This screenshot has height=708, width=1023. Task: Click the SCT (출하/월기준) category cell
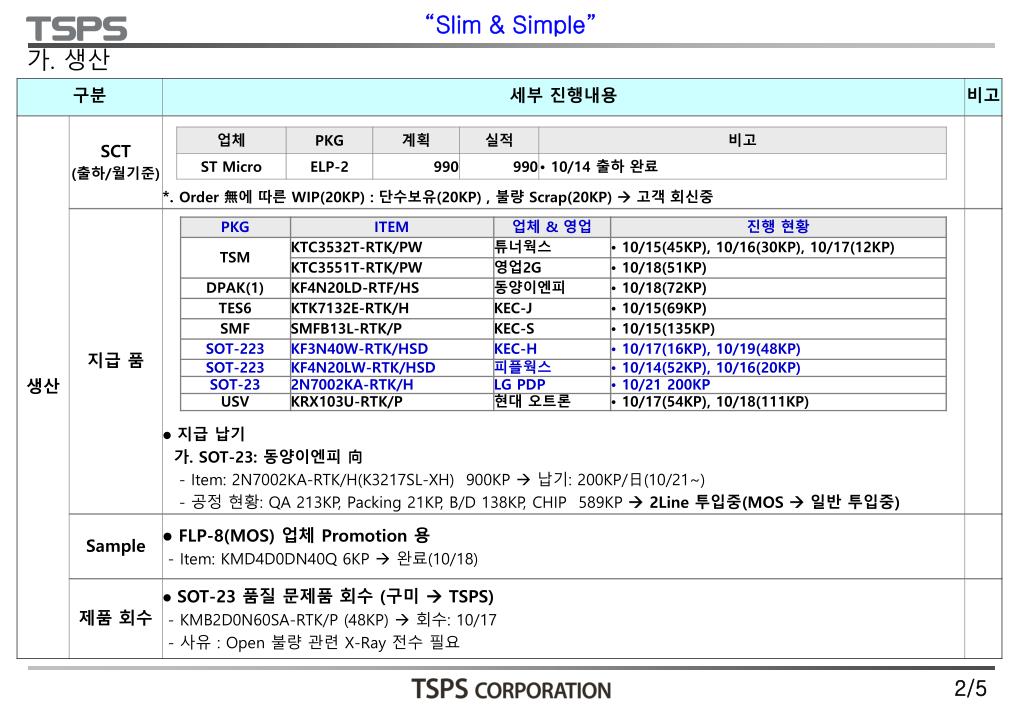[x=115, y=162]
